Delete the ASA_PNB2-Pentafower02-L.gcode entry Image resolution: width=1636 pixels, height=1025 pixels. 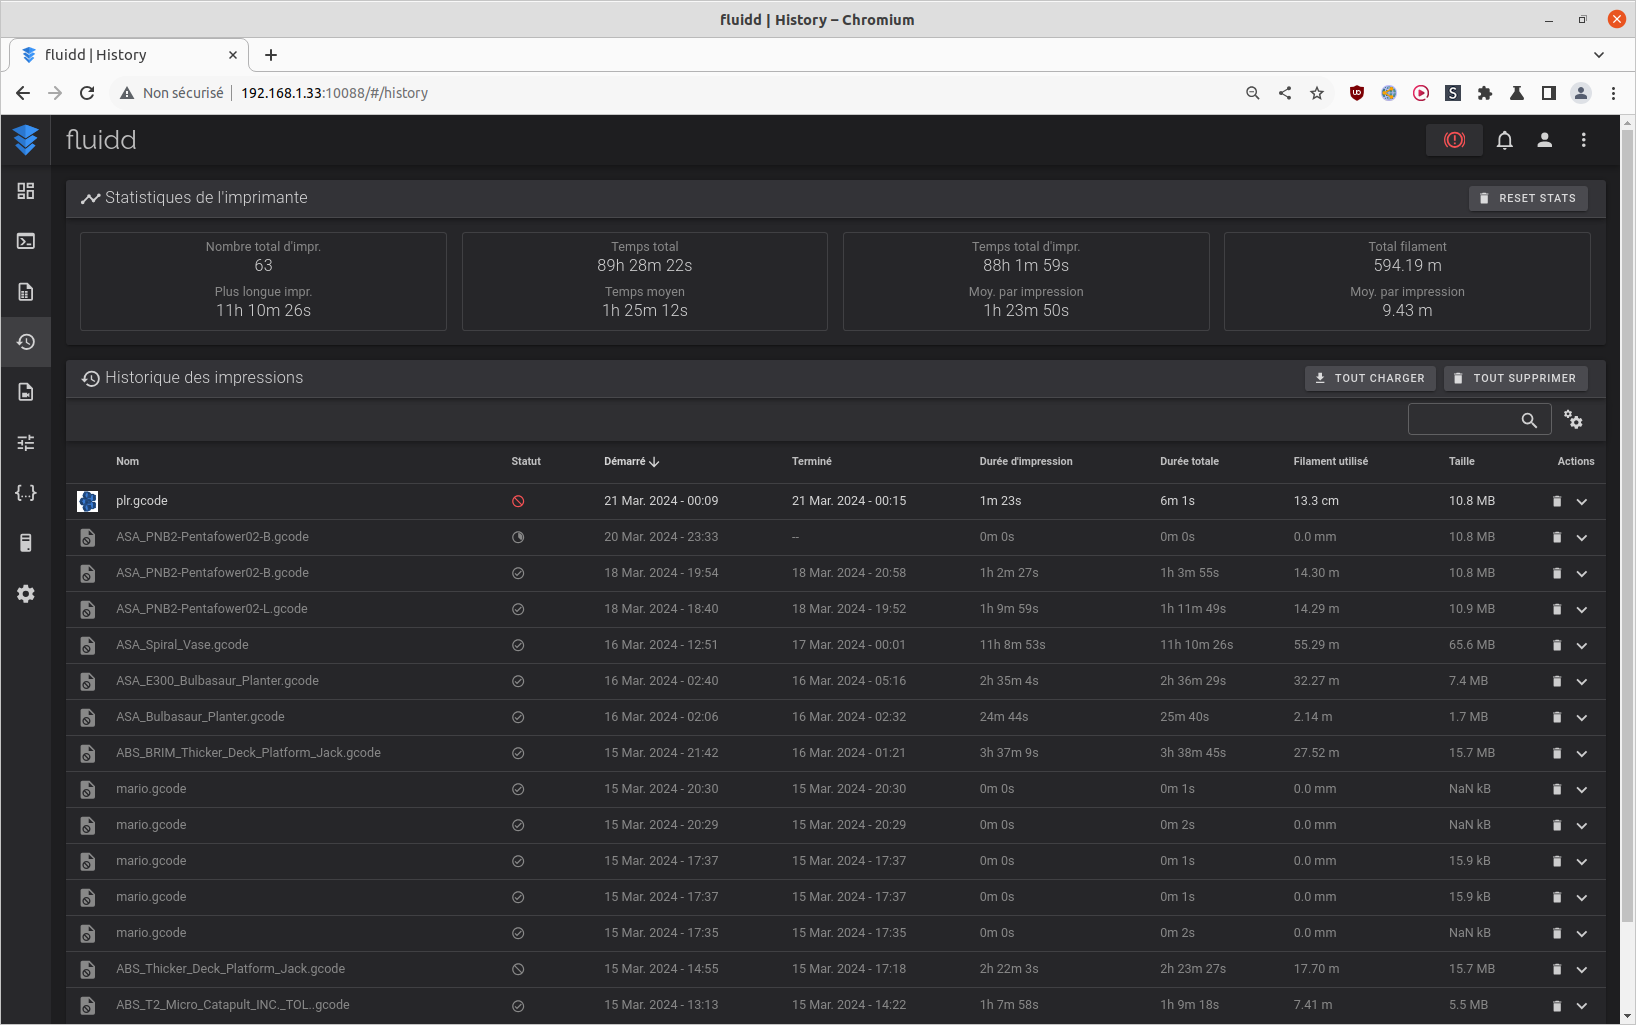[1557, 610]
